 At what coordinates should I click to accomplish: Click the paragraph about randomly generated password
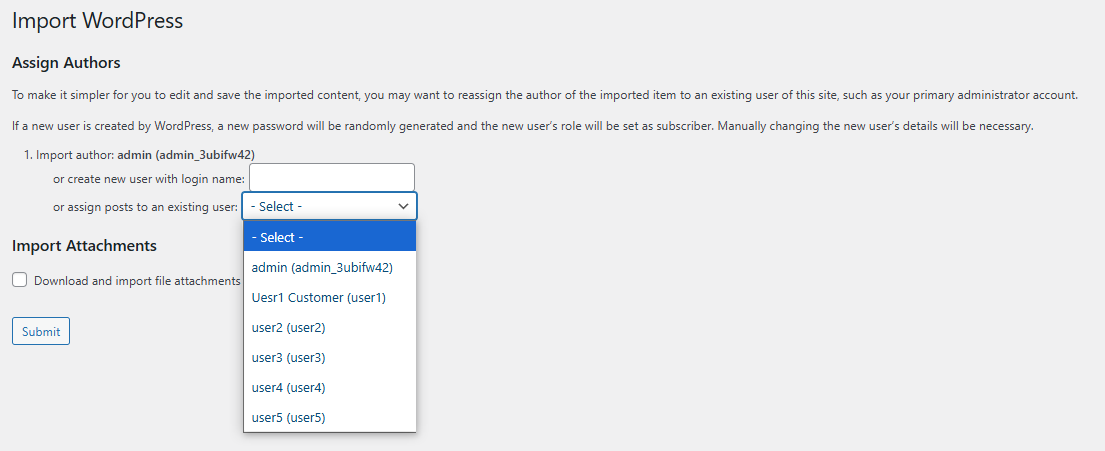(x=522, y=127)
